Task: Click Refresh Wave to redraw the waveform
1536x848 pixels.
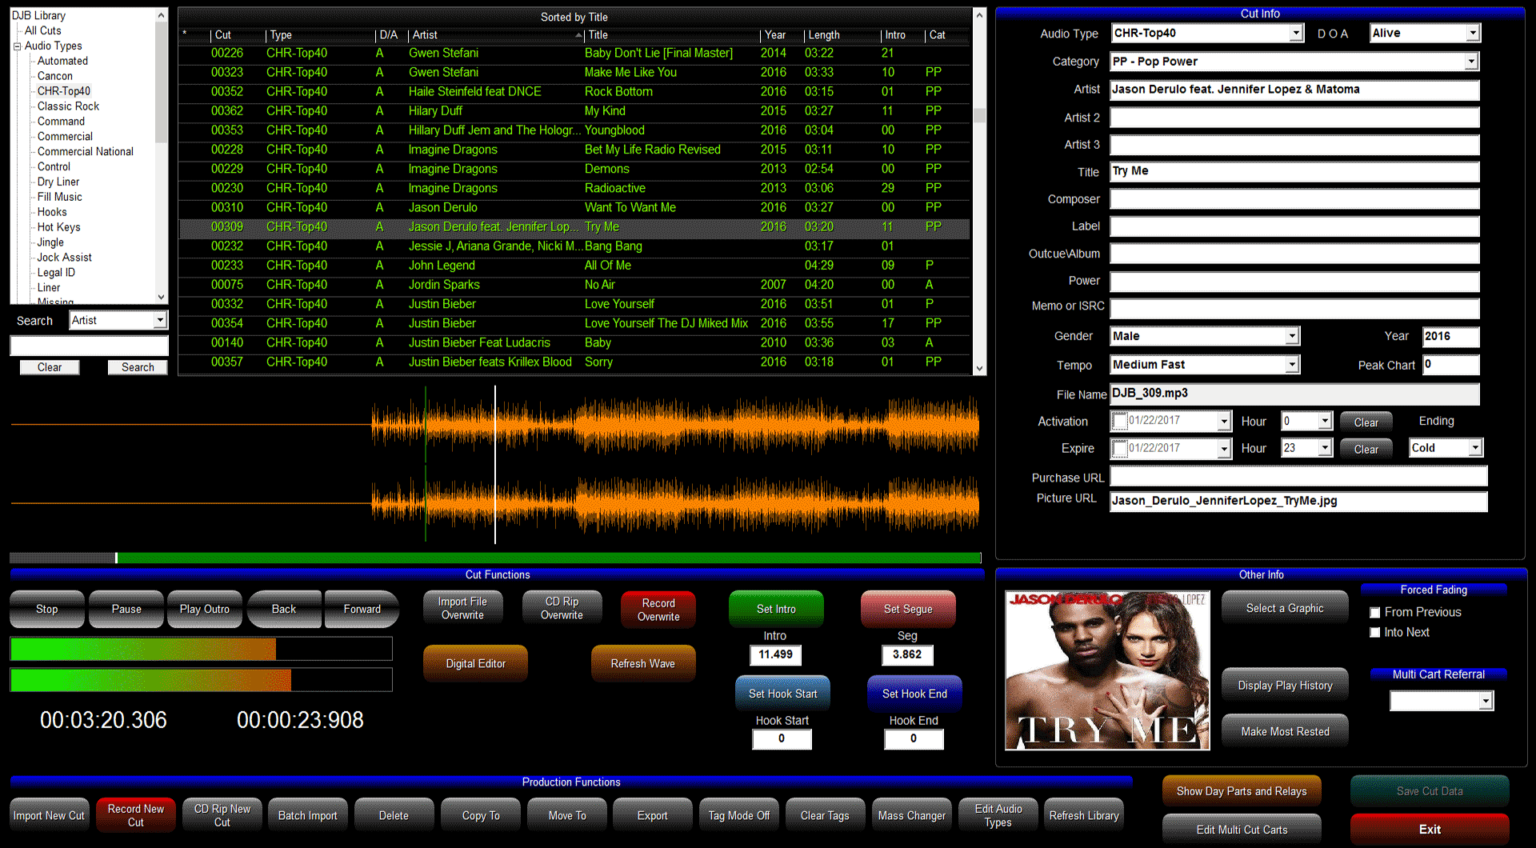Action: 643,662
